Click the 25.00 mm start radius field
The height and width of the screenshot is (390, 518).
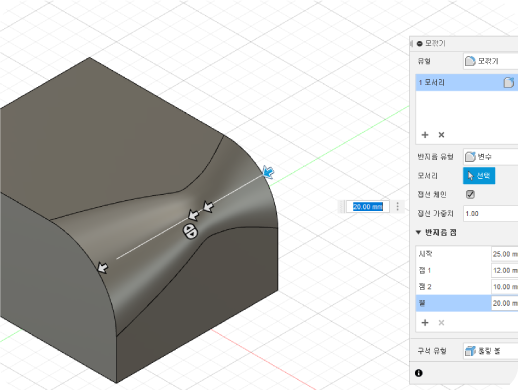click(x=505, y=254)
